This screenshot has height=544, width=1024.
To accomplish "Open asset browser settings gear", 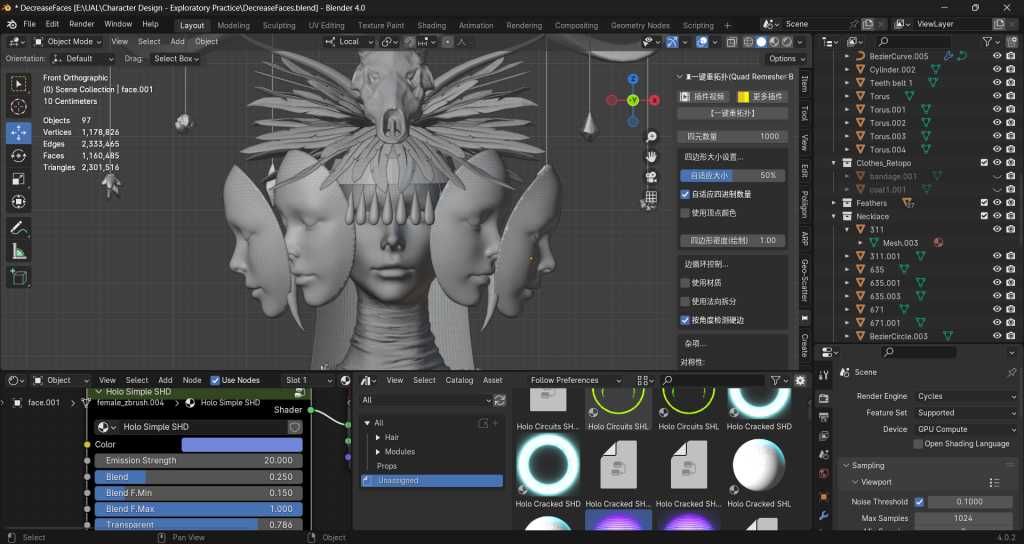I will (800, 380).
